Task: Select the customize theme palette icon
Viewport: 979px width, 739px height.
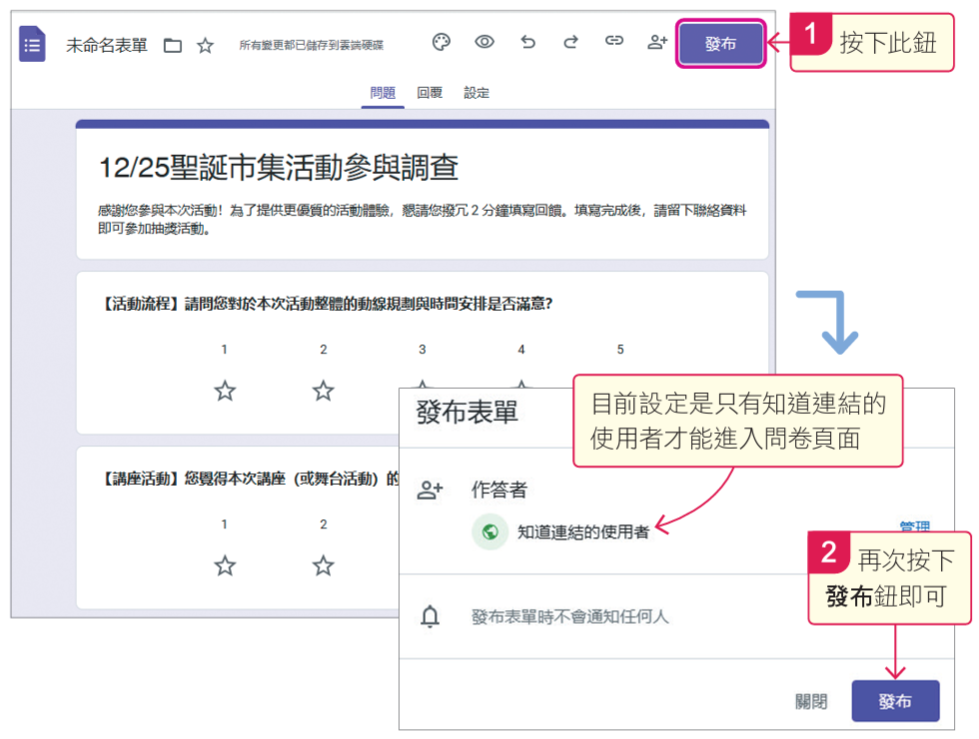Action: click(440, 43)
